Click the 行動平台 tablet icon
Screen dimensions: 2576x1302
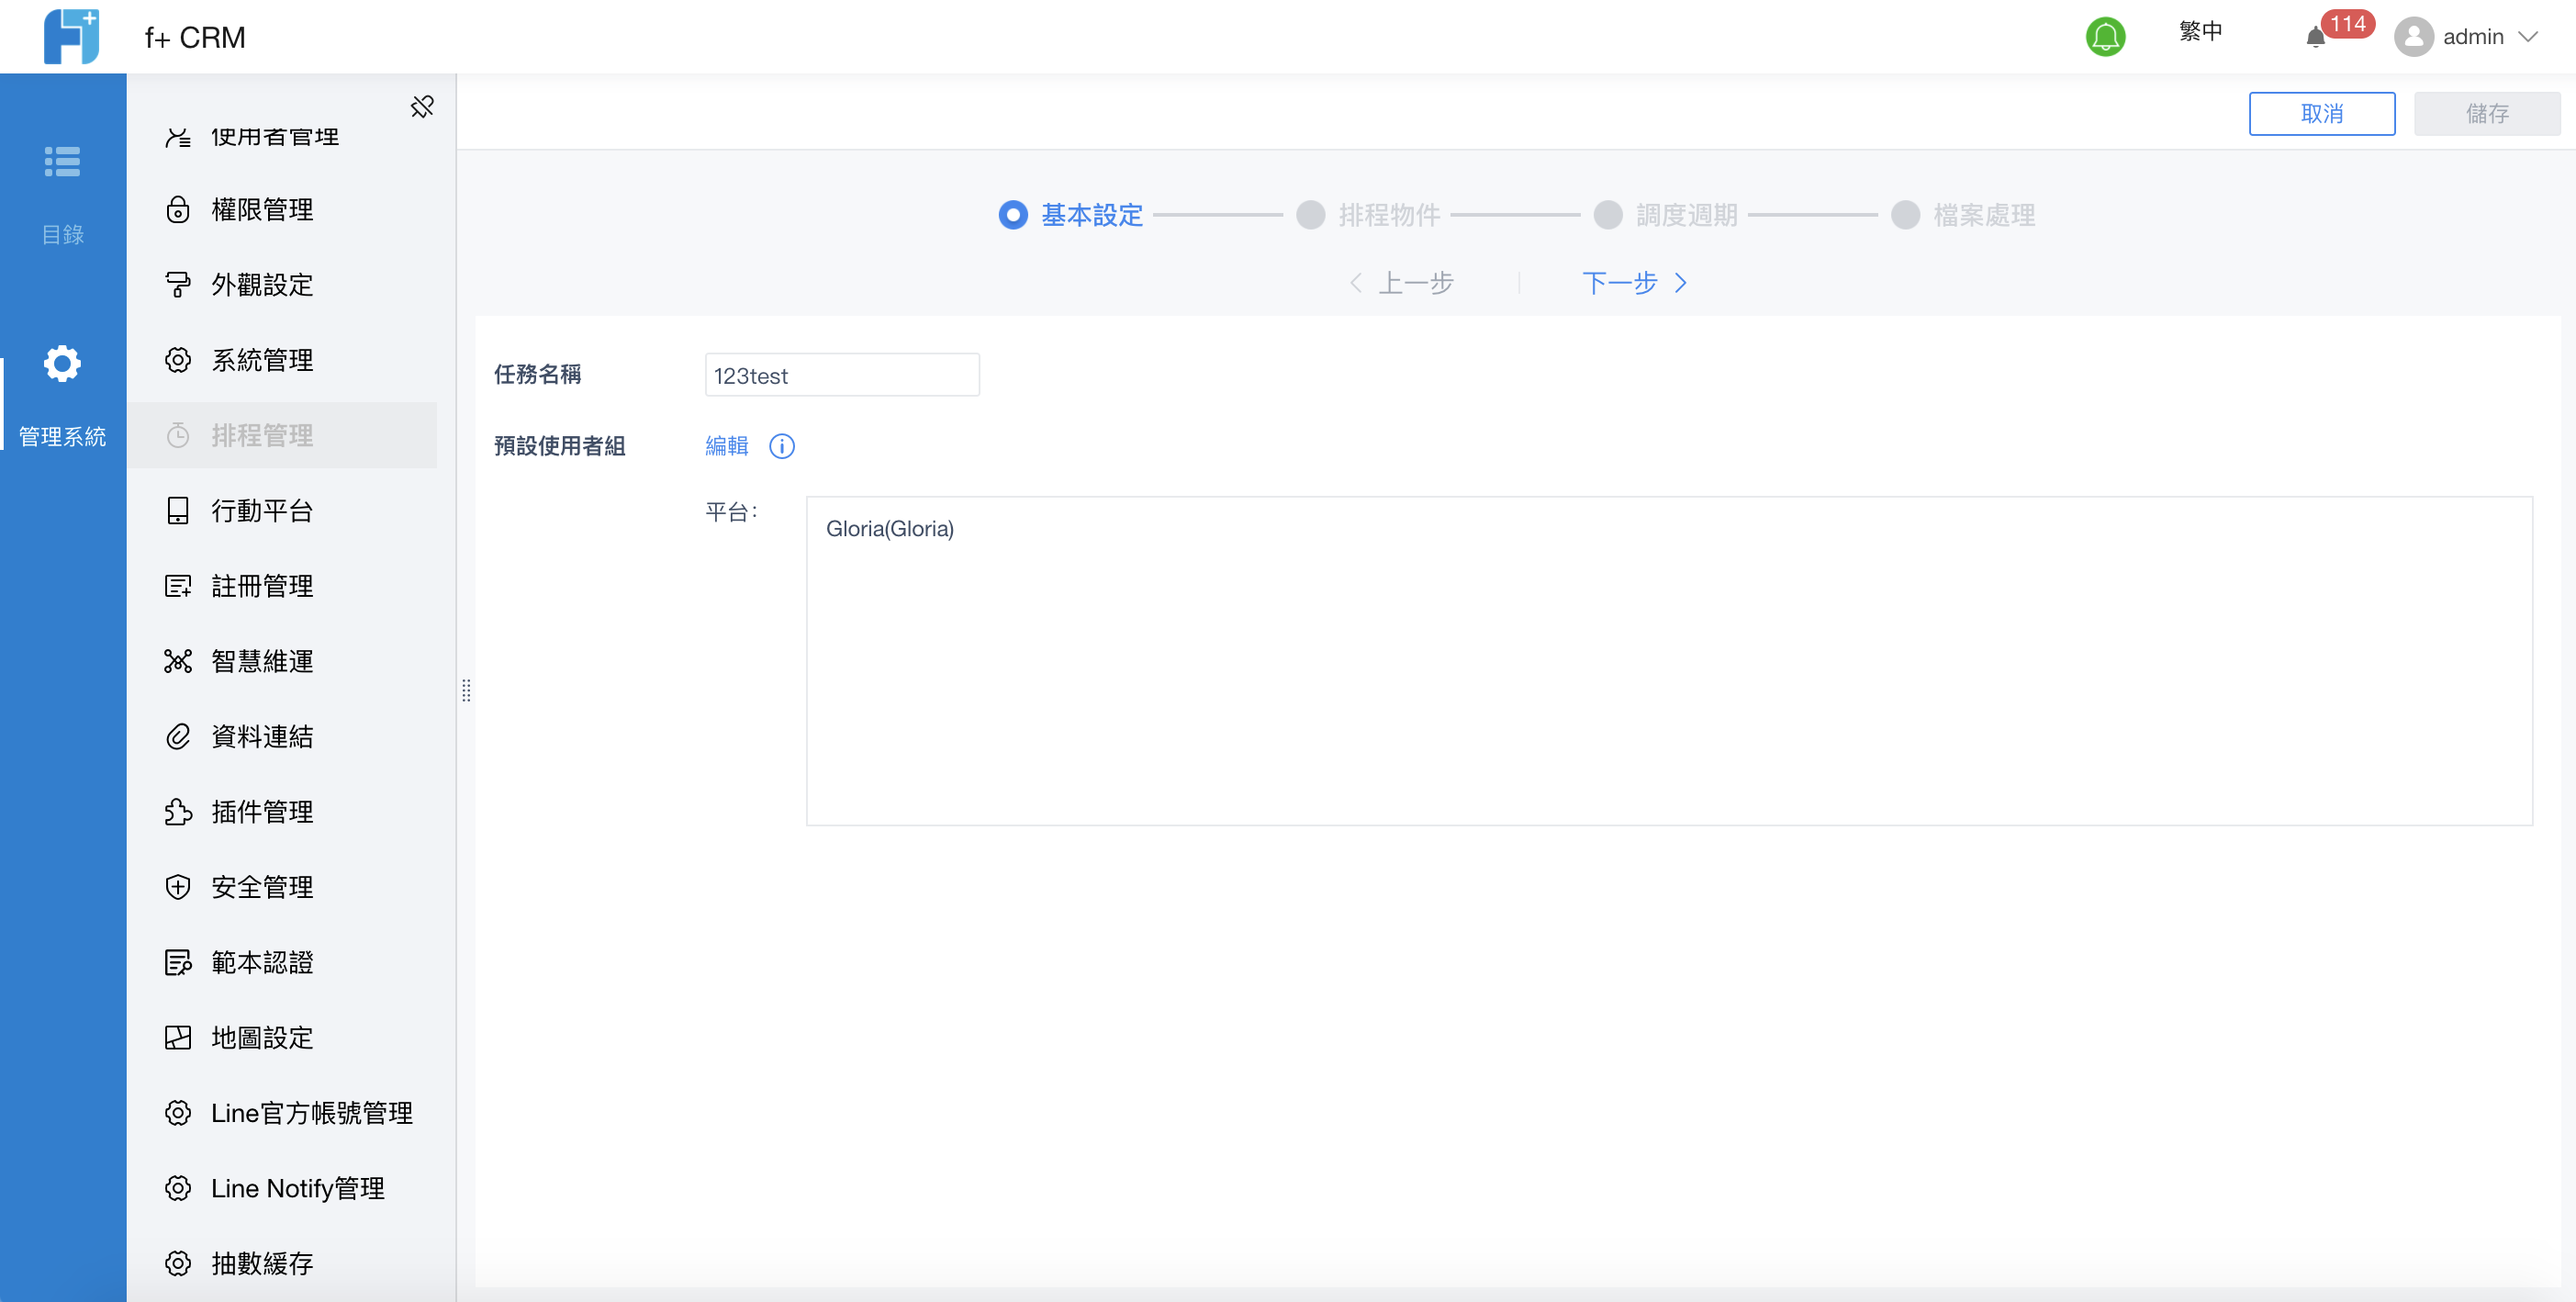click(178, 511)
